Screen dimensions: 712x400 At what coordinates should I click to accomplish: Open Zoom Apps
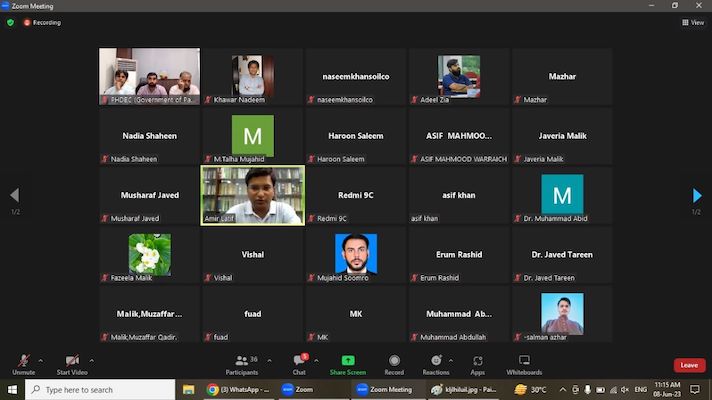click(478, 362)
